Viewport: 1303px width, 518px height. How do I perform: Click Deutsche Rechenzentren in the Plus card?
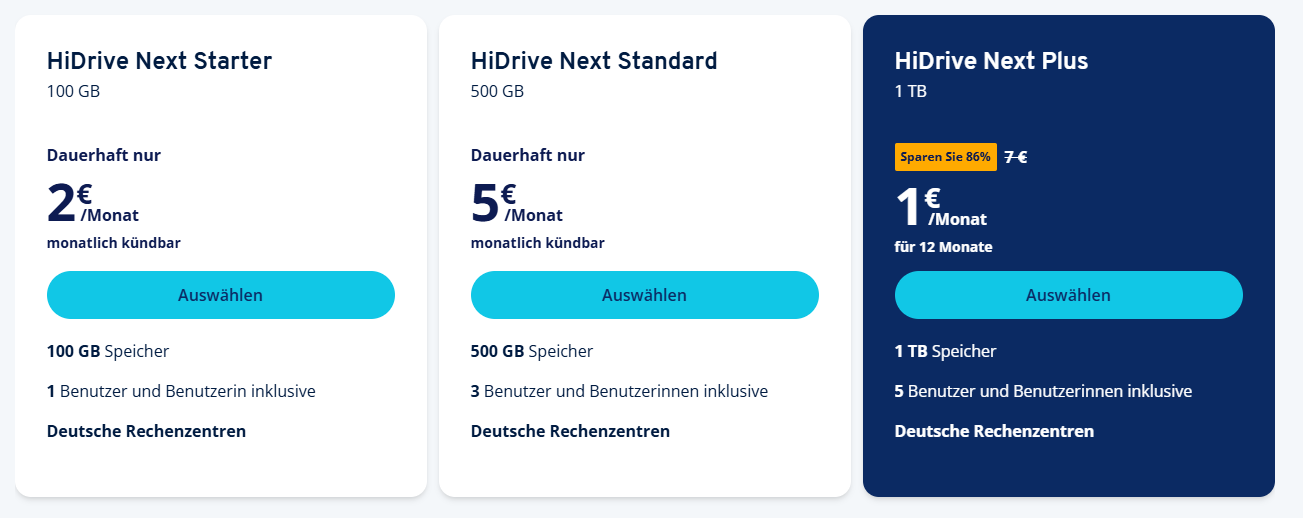click(994, 431)
